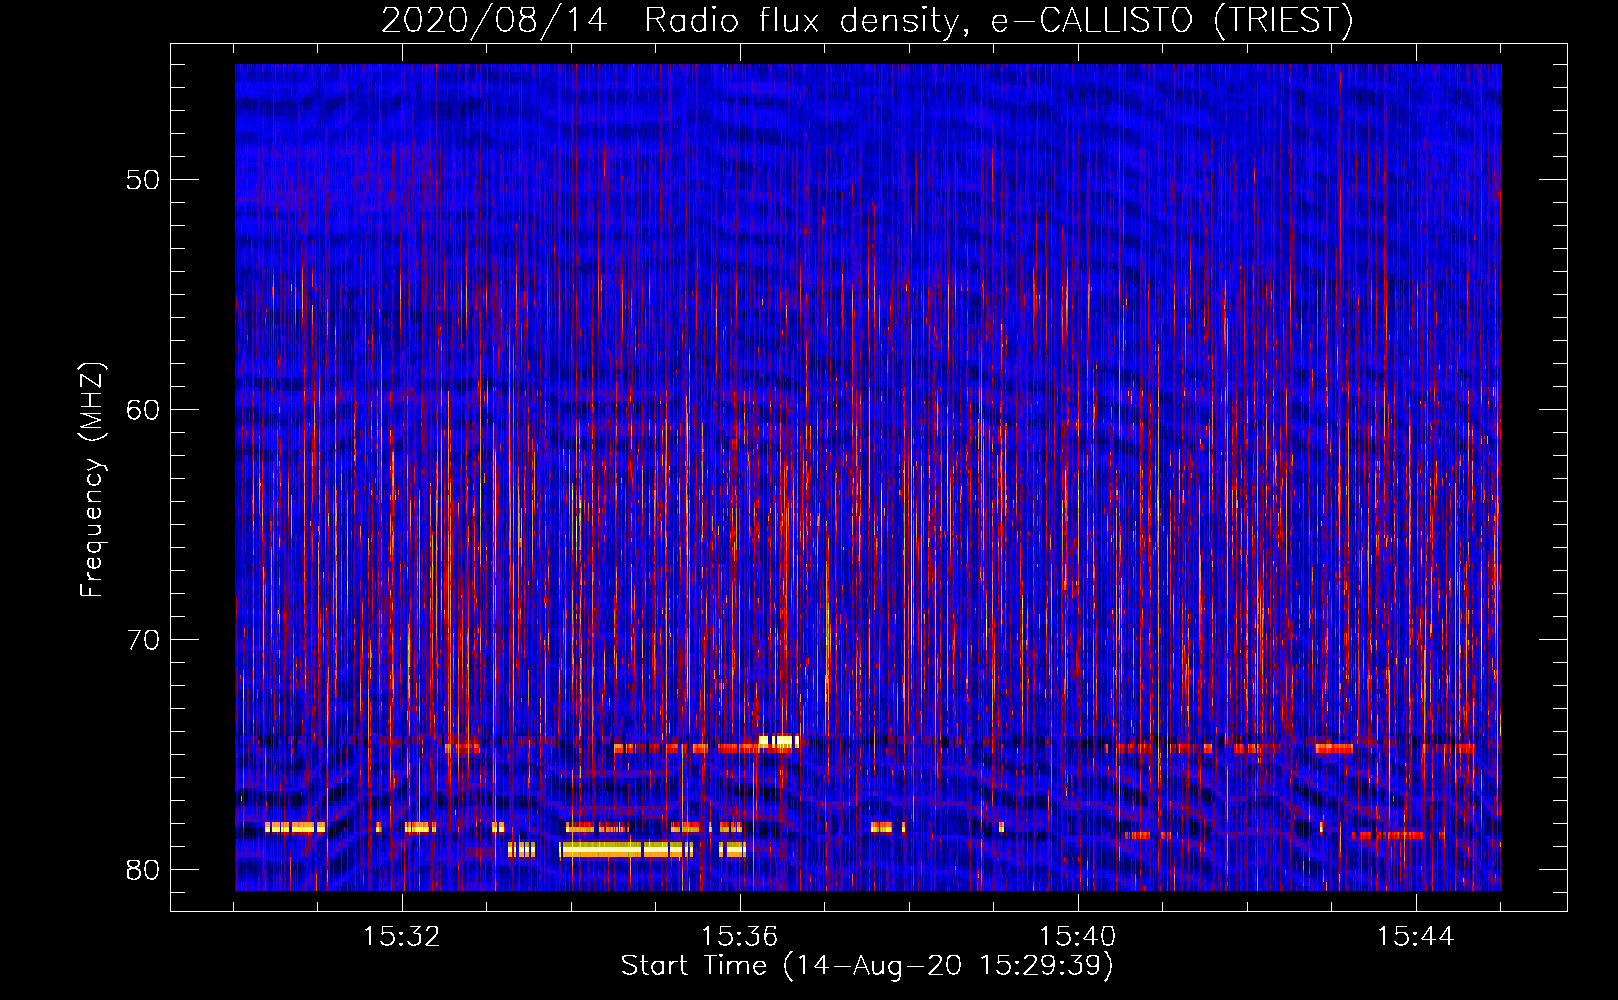Image resolution: width=1618 pixels, height=1000 pixels.
Task: Click the 15:36 time tick label
Action: [x=740, y=936]
